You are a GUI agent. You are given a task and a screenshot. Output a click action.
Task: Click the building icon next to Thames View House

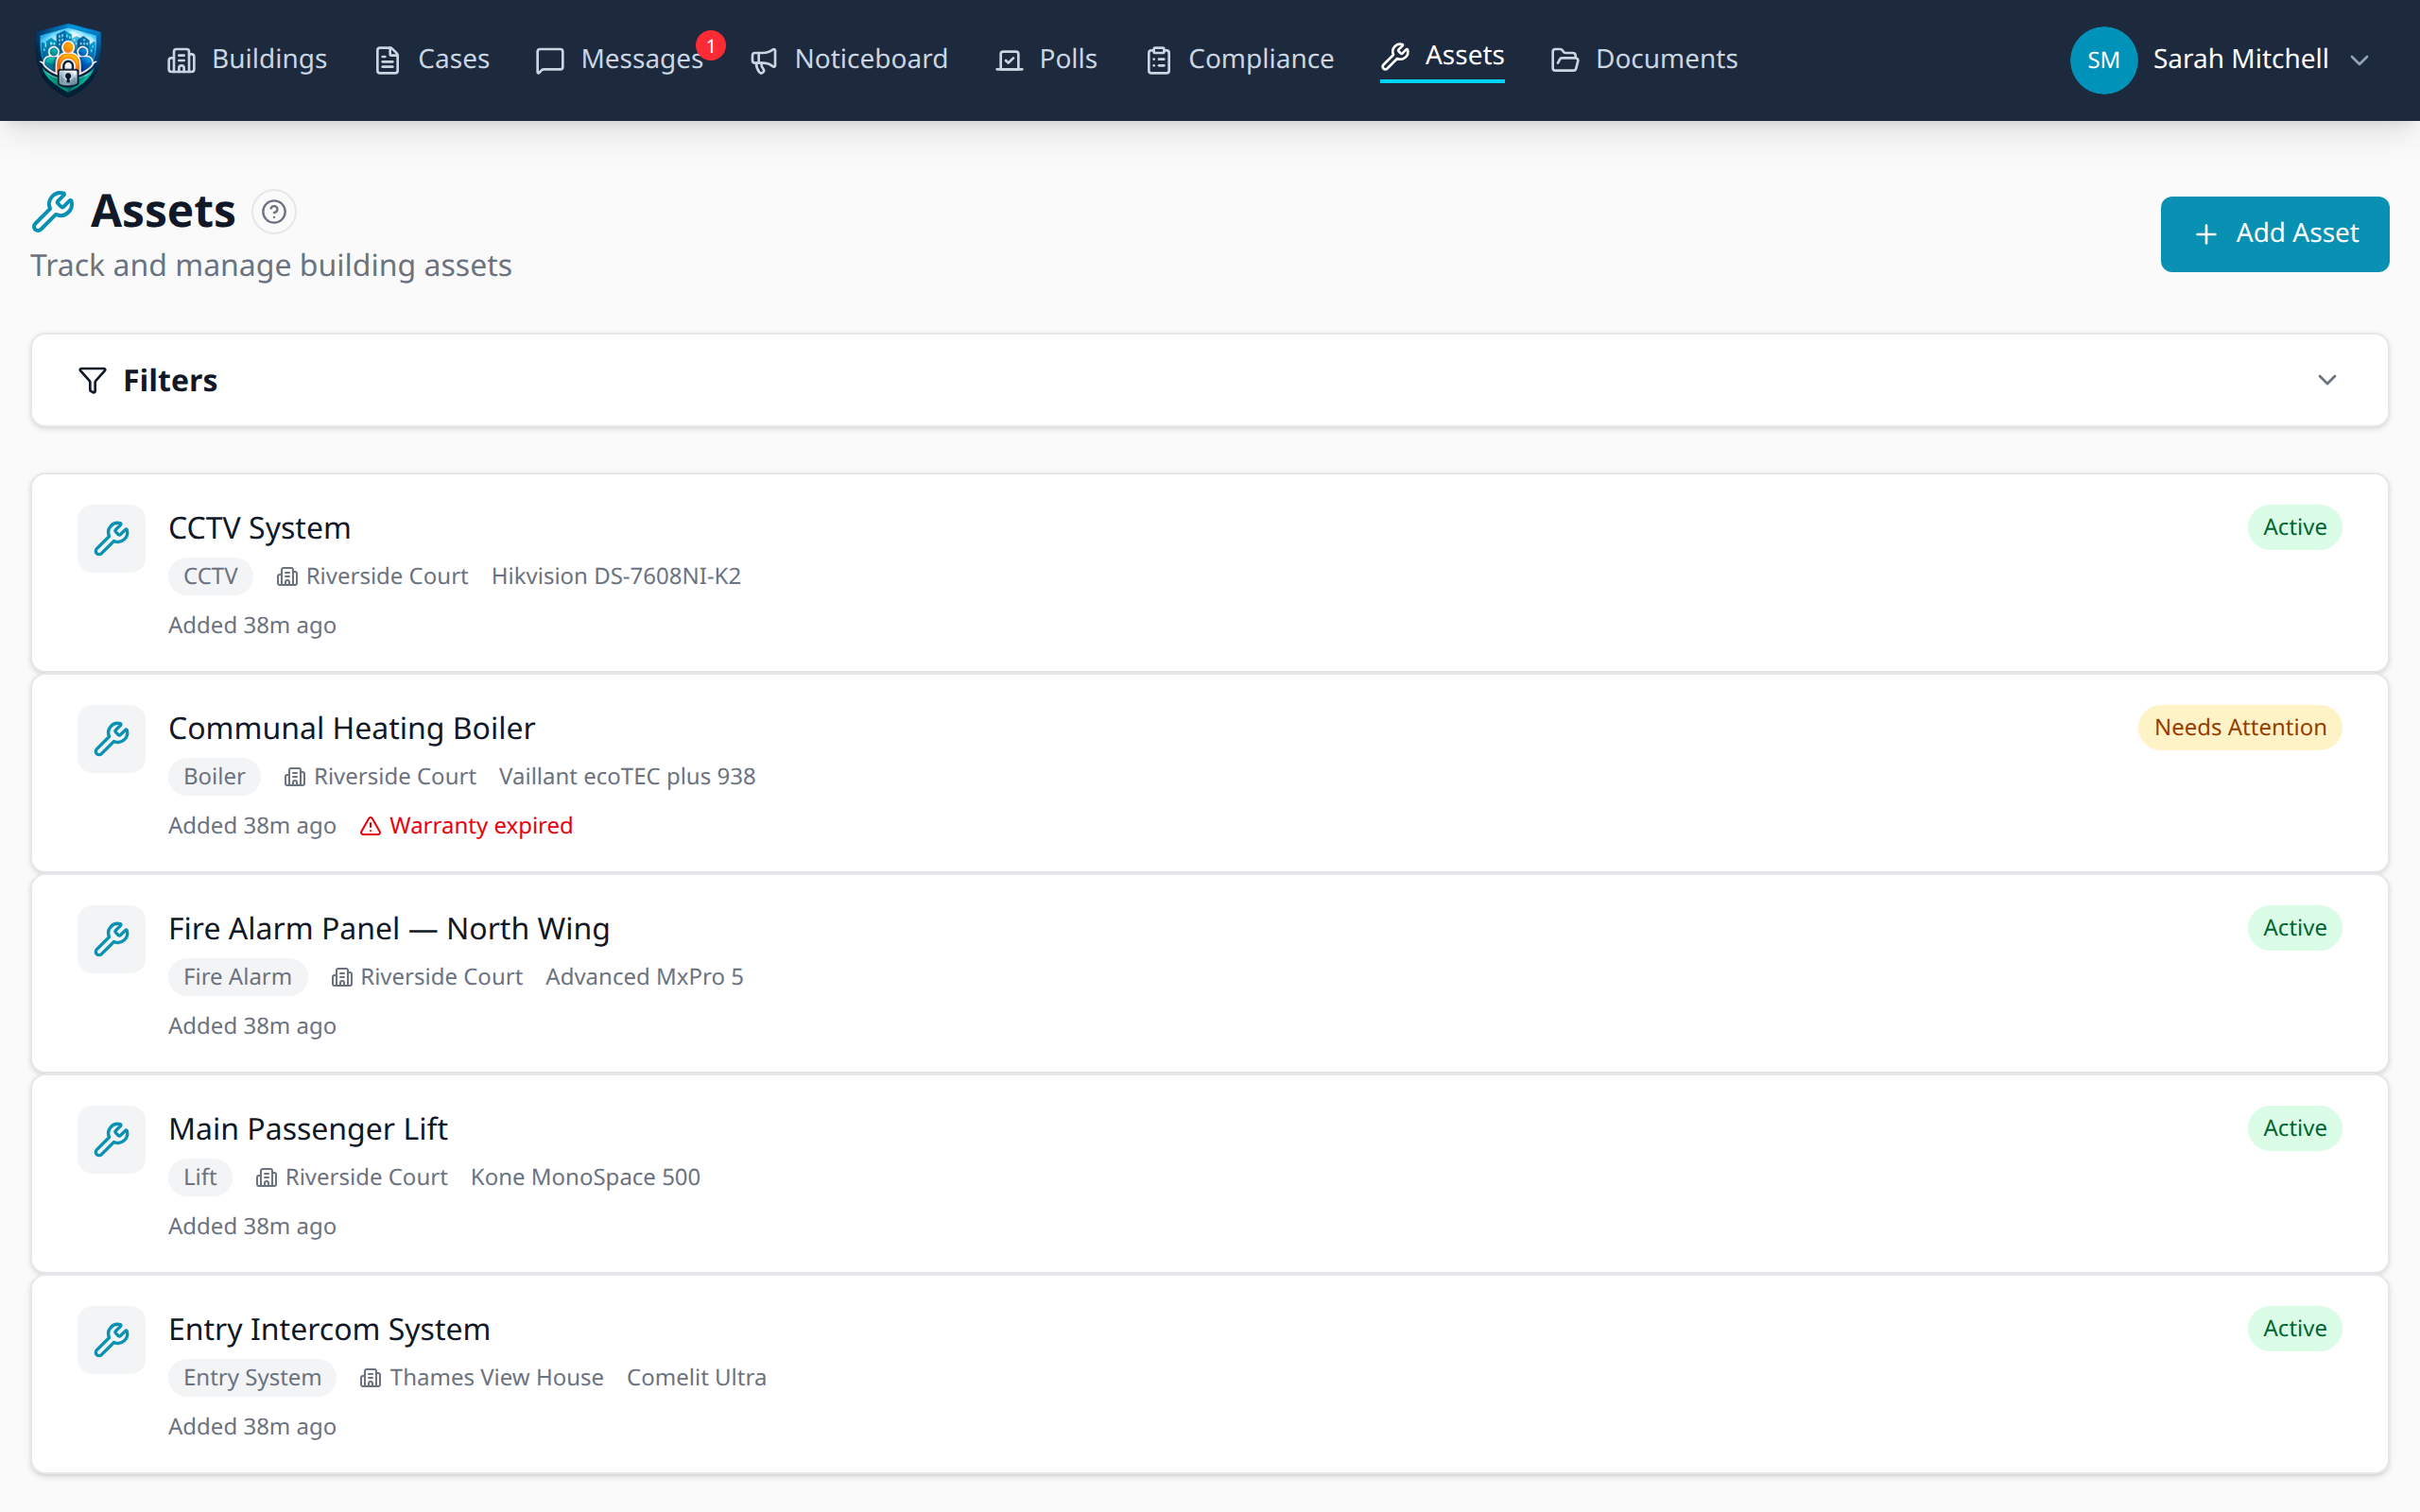(368, 1377)
